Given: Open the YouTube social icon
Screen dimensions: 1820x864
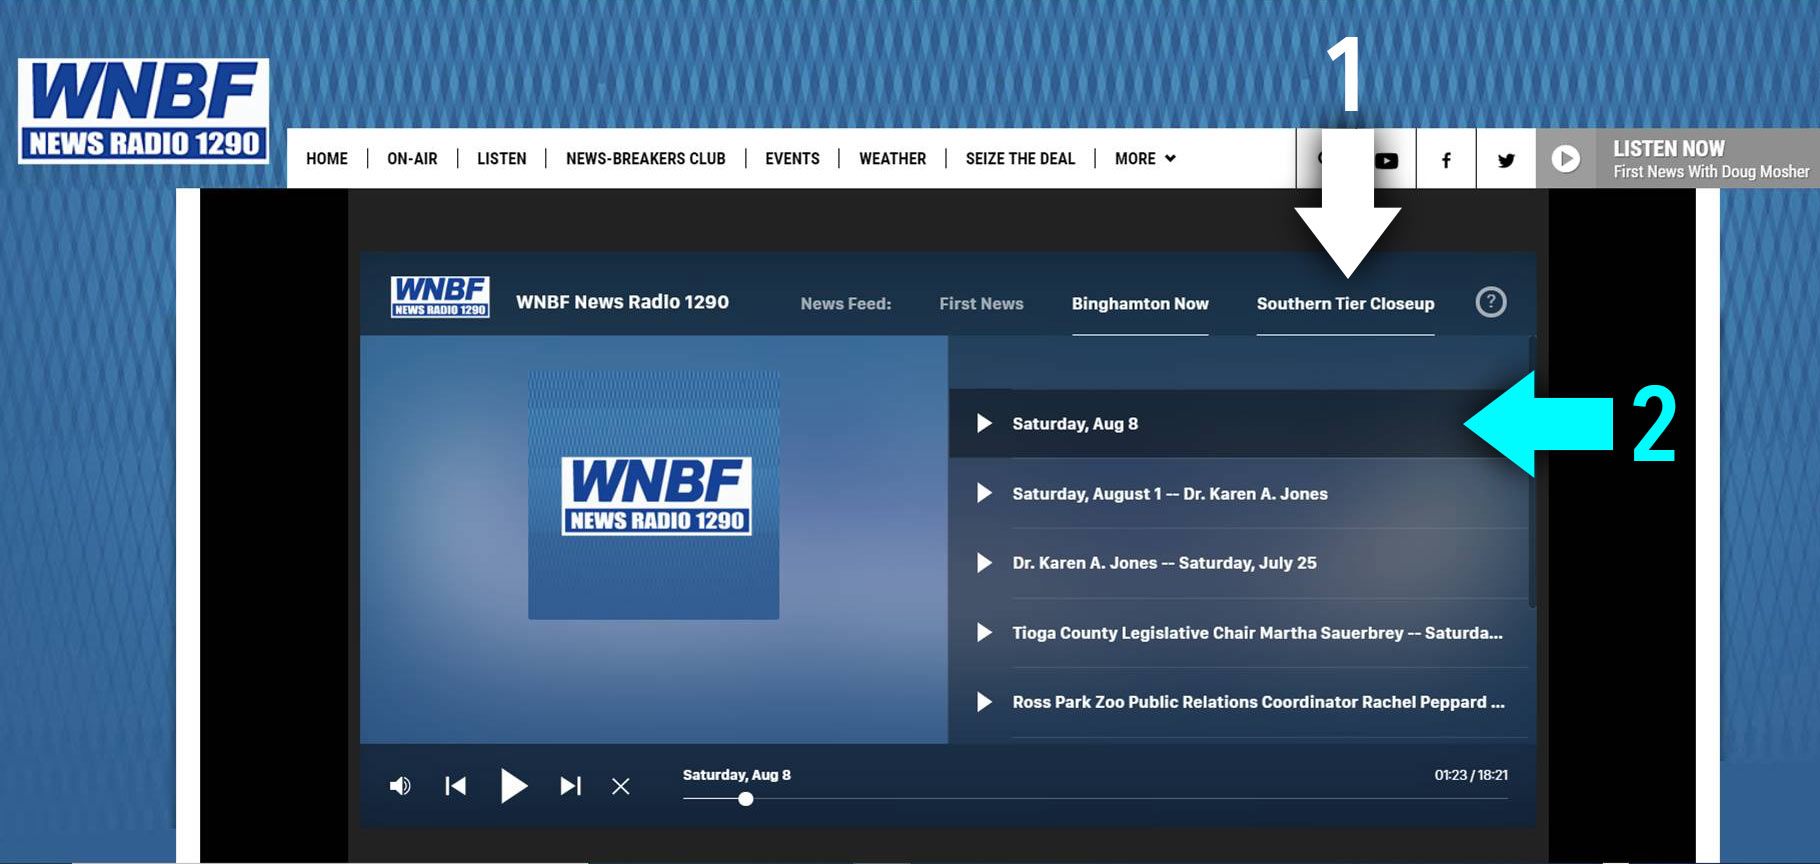Looking at the screenshot, I should [1386, 160].
